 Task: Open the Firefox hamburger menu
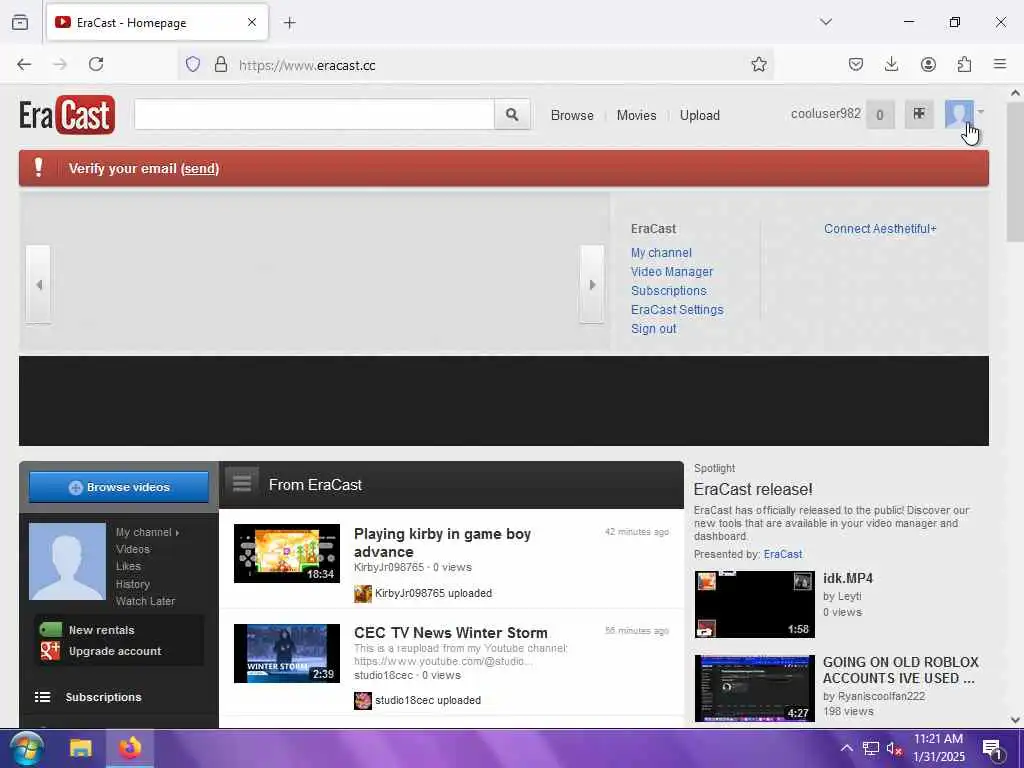(1000, 64)
